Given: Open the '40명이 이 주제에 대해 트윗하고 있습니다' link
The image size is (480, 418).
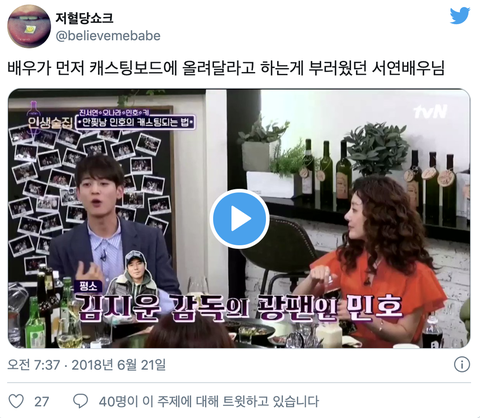Looking at the screenshot, I should click(x=209, y=401).
